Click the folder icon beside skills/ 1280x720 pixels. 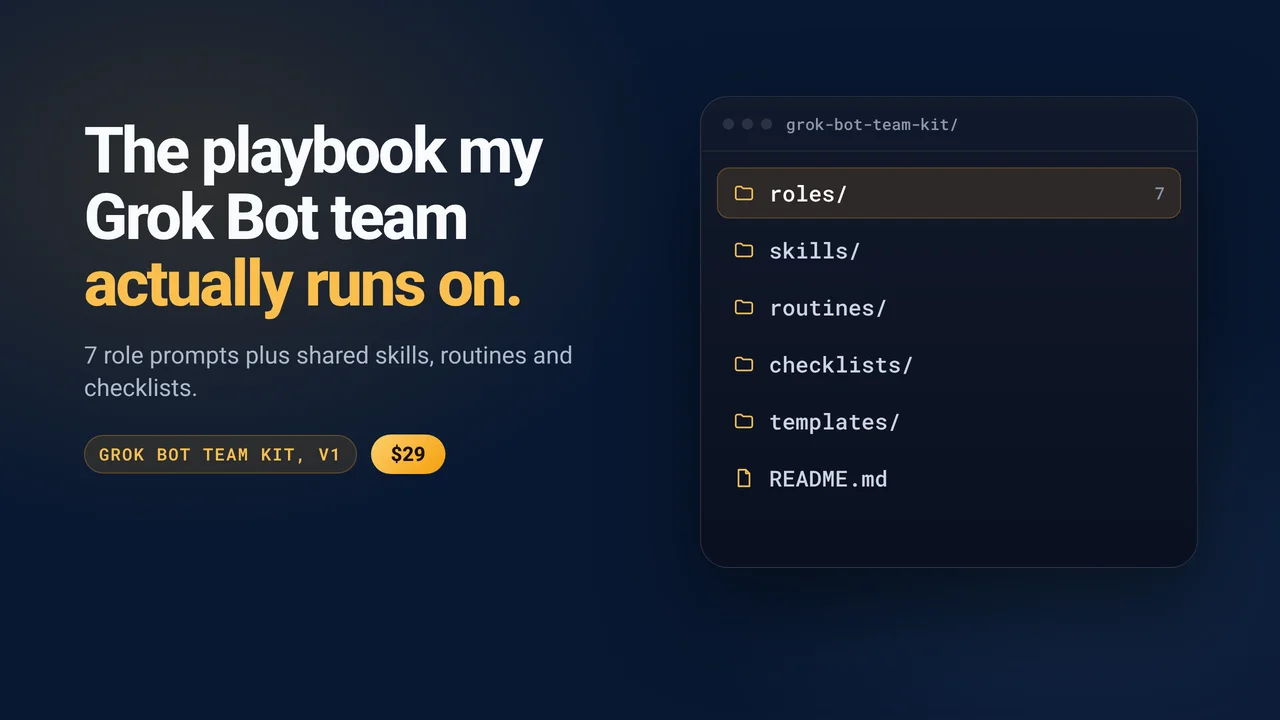743,250
